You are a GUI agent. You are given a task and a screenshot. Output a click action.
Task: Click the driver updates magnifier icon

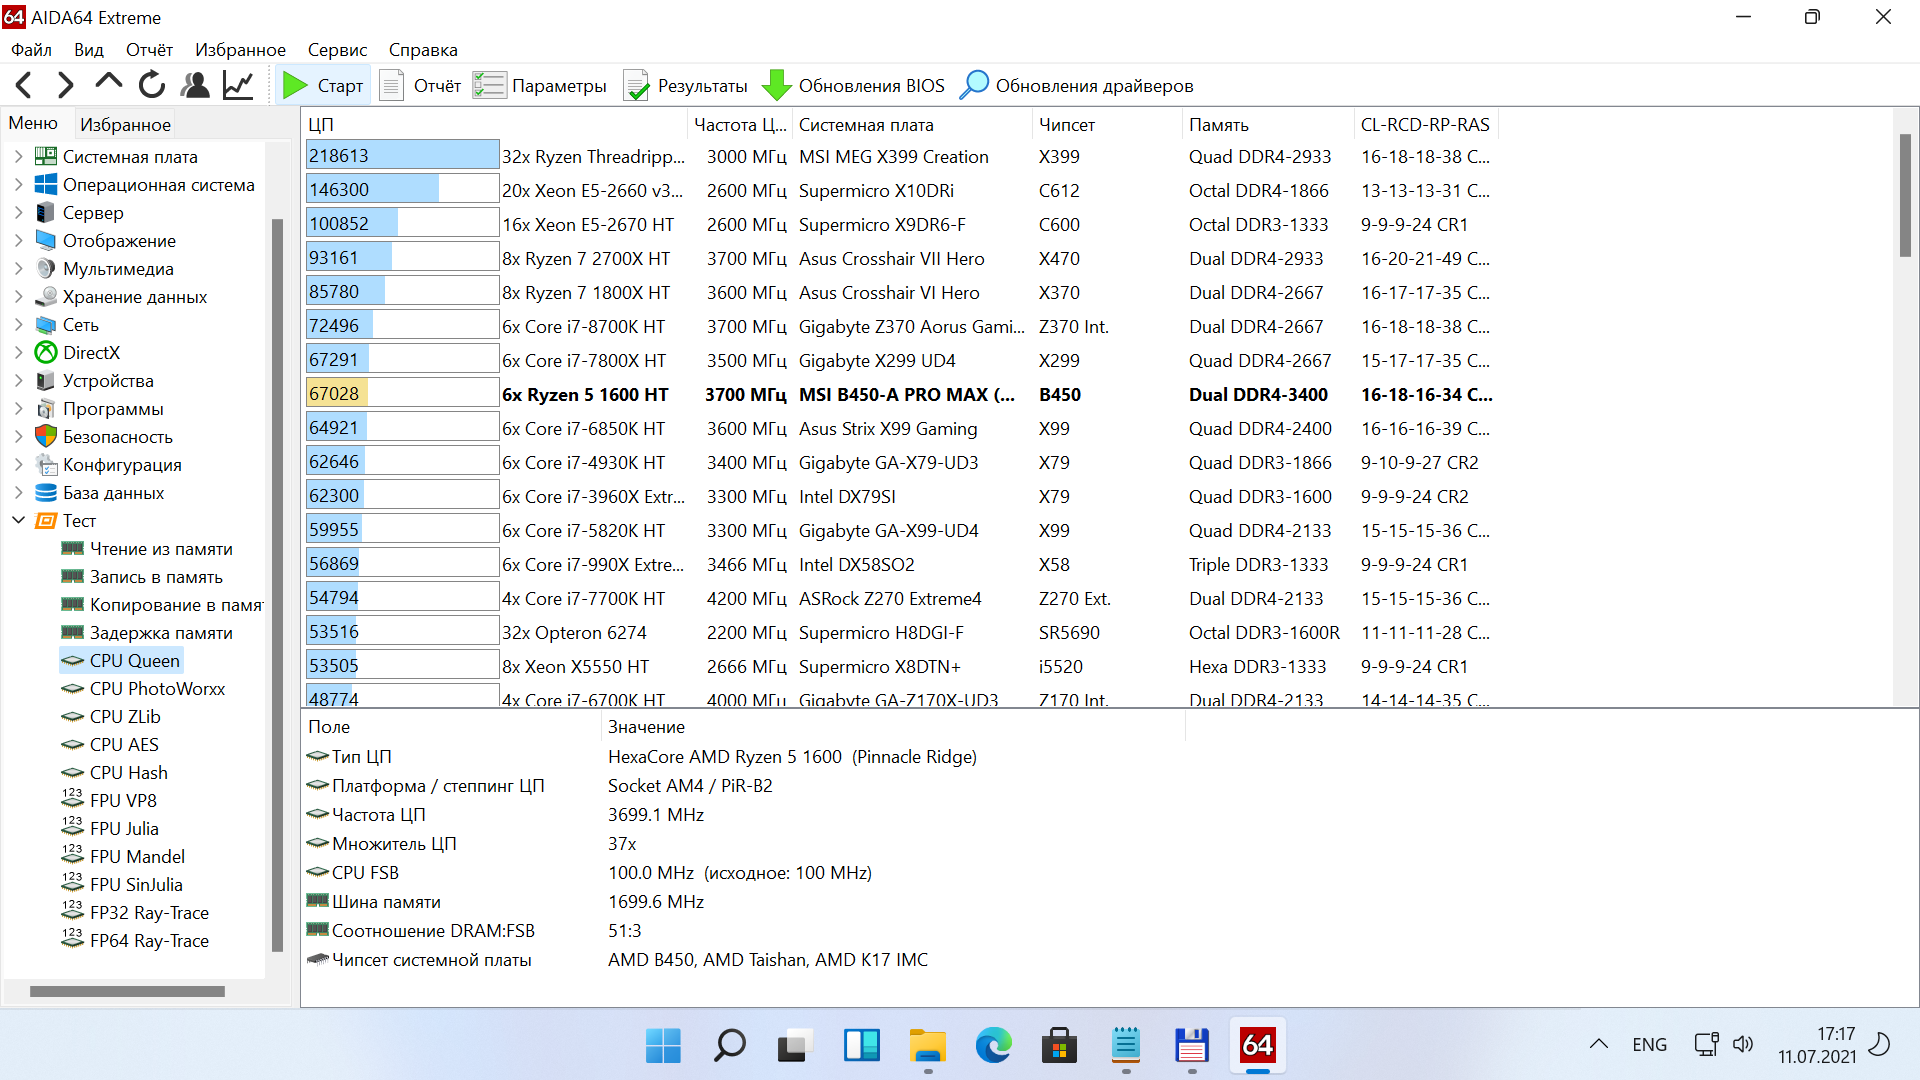(x=973, y=86)
